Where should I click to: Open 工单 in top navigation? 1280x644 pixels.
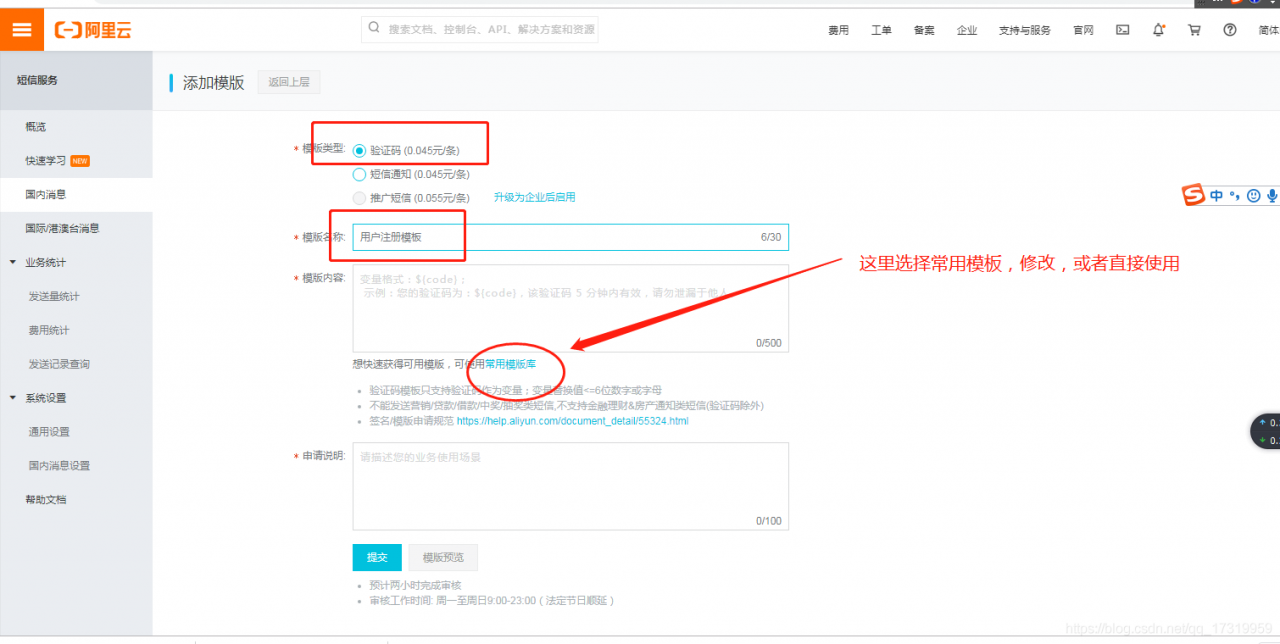pos(881,30)
